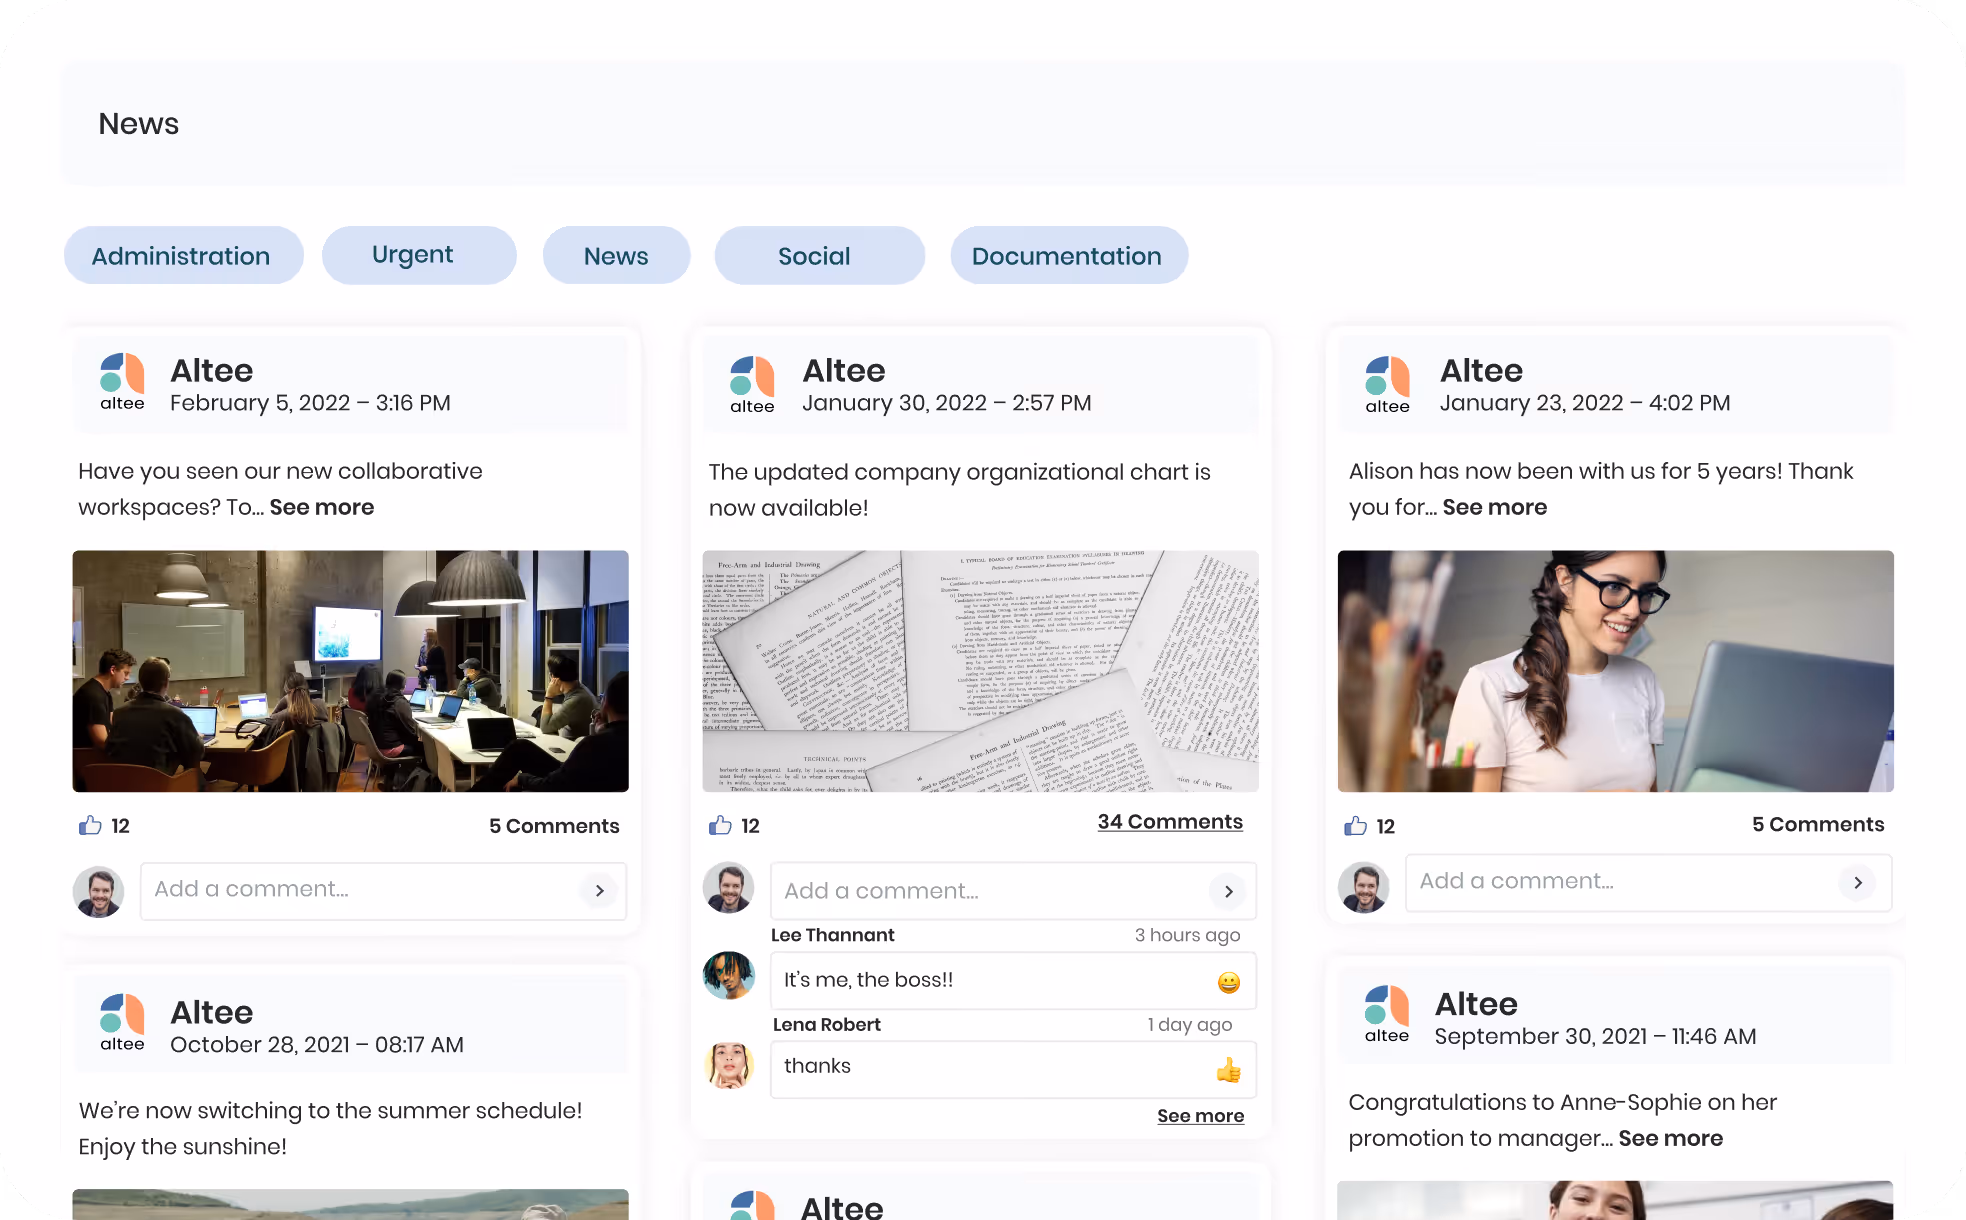Click "September 30, 2021 – 11:46 AM" date
The width and height of the screenshot is (1966, 1220).
coord(1595,1037)
